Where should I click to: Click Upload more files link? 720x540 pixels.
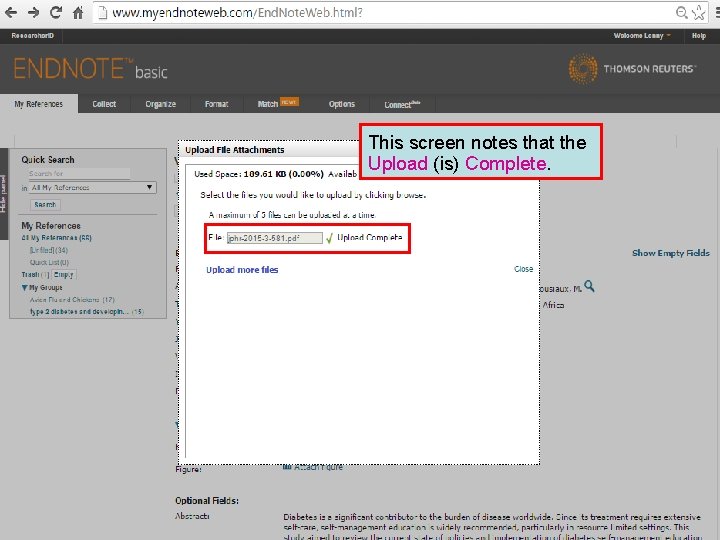[242, 270]
